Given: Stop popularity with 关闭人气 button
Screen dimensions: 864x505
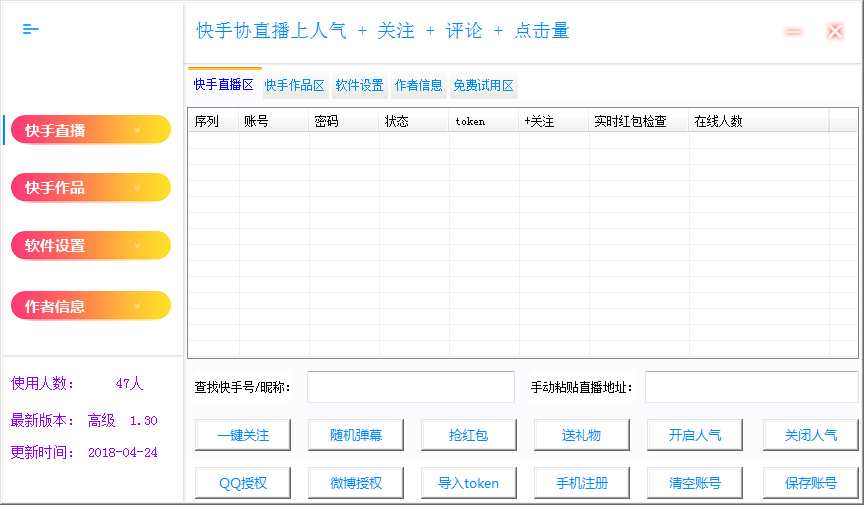Looking at the screenshot, I should point(811,435).
